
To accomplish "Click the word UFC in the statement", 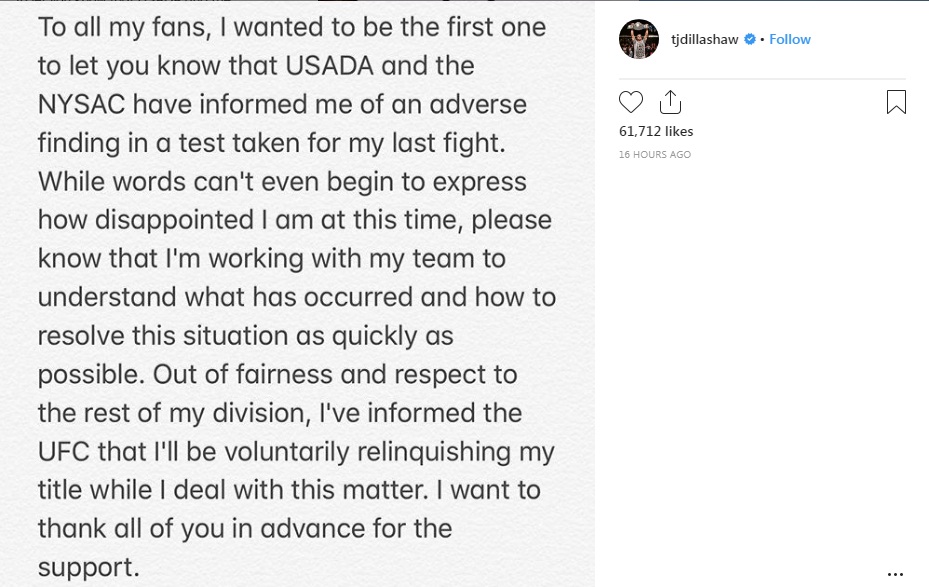I will (64, 451).
